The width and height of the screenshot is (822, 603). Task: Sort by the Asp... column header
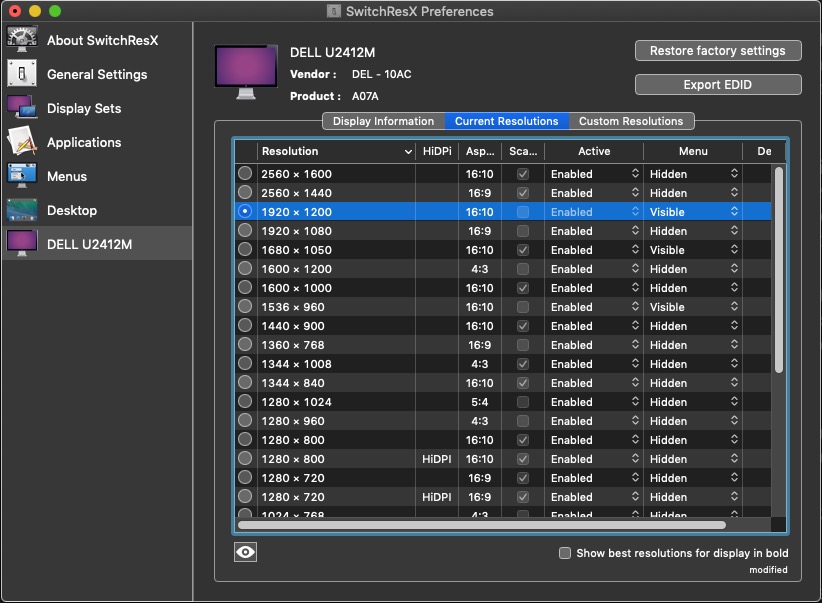pyautogui.click(x=480, y=151)
